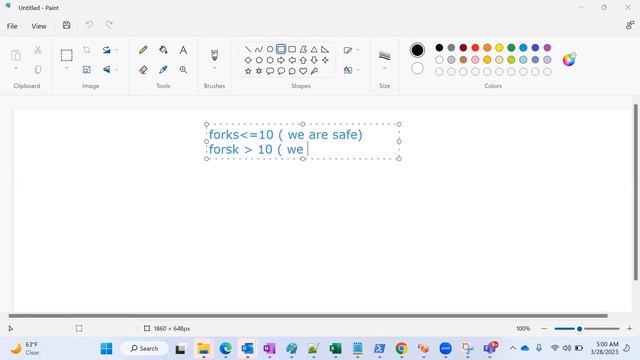Pick the yellow color swatch

point(499,48)
